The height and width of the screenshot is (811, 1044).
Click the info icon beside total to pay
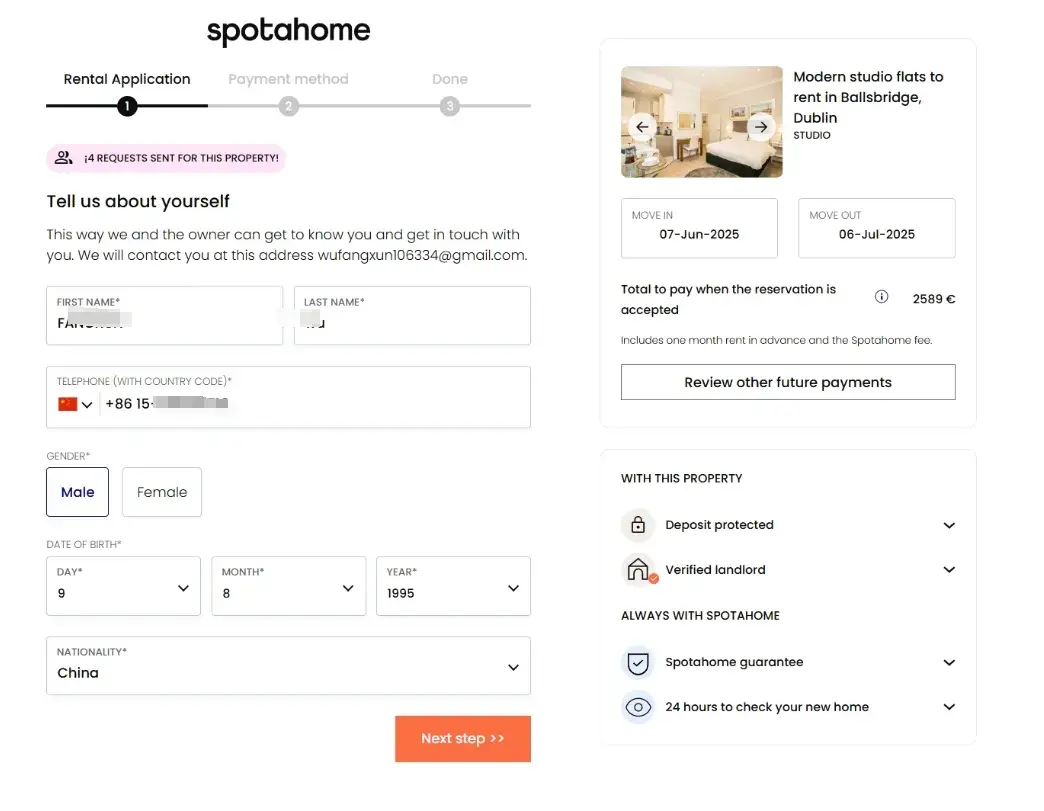click(x=881, y=297)
